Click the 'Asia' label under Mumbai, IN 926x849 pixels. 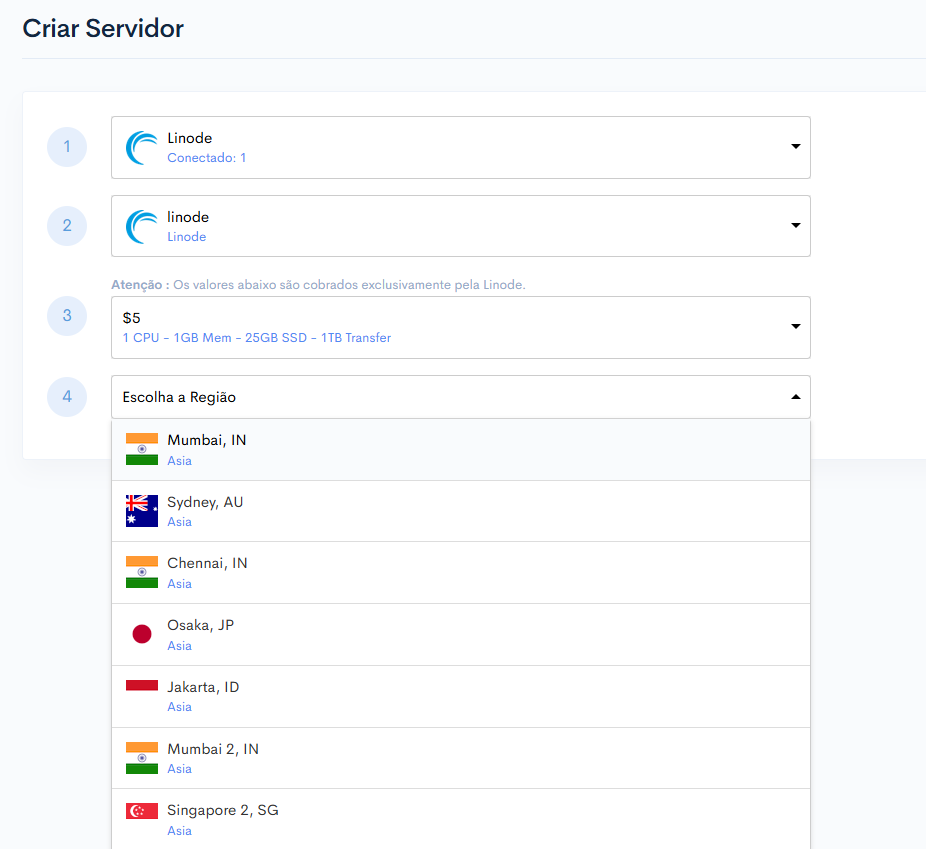click(x=180, y=461)
